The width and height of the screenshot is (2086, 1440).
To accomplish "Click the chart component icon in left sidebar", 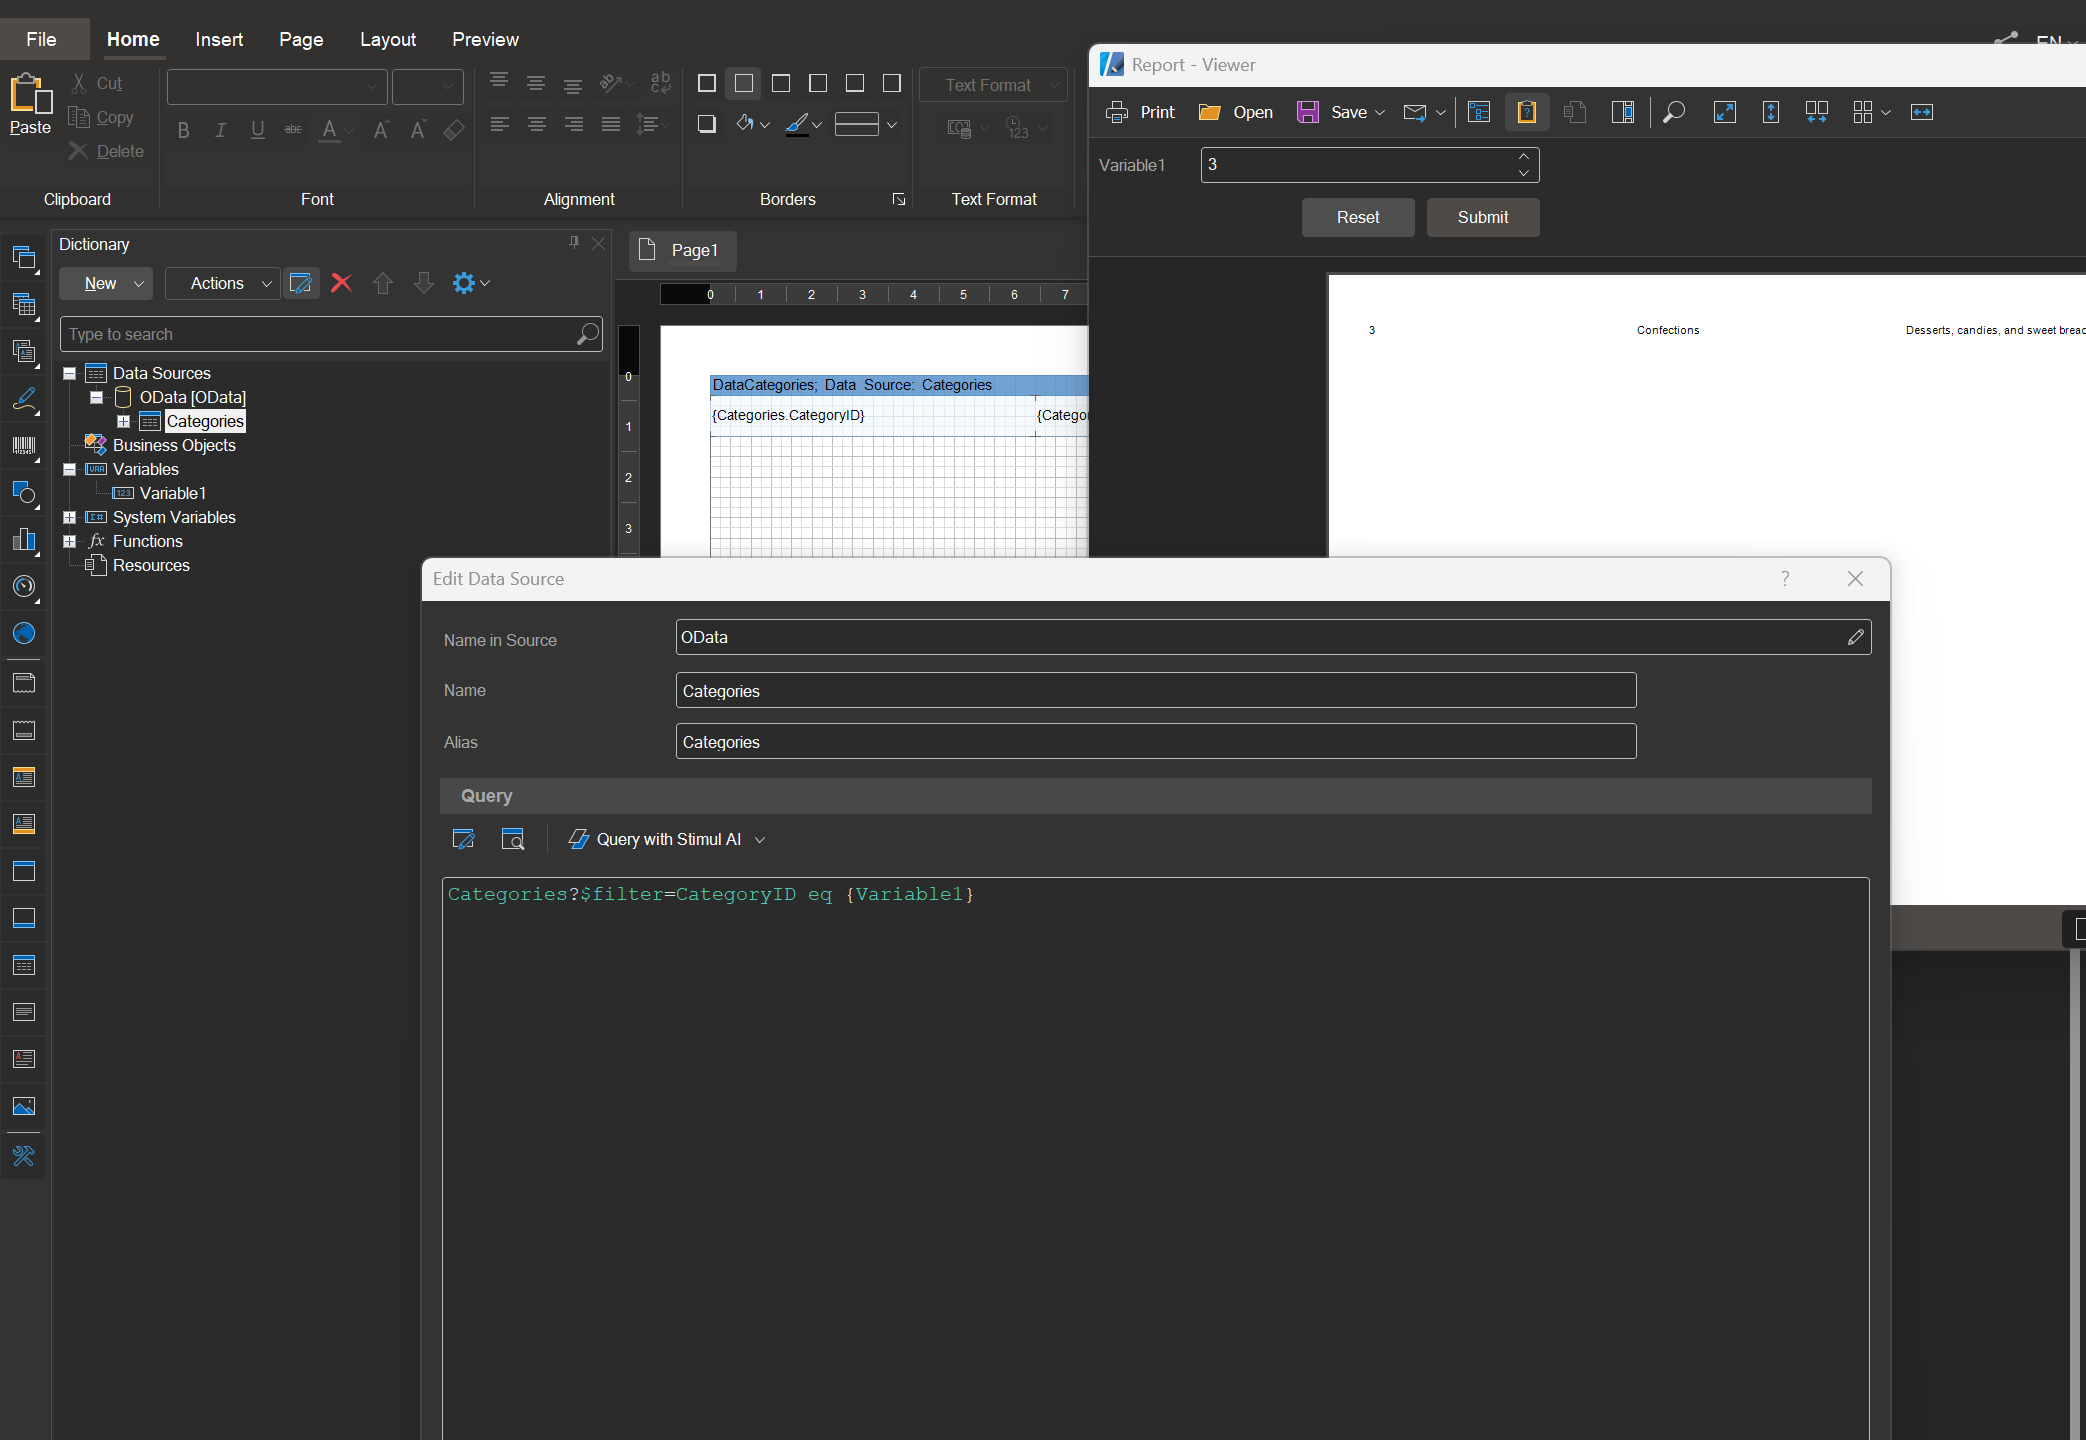I will point(24,540).
